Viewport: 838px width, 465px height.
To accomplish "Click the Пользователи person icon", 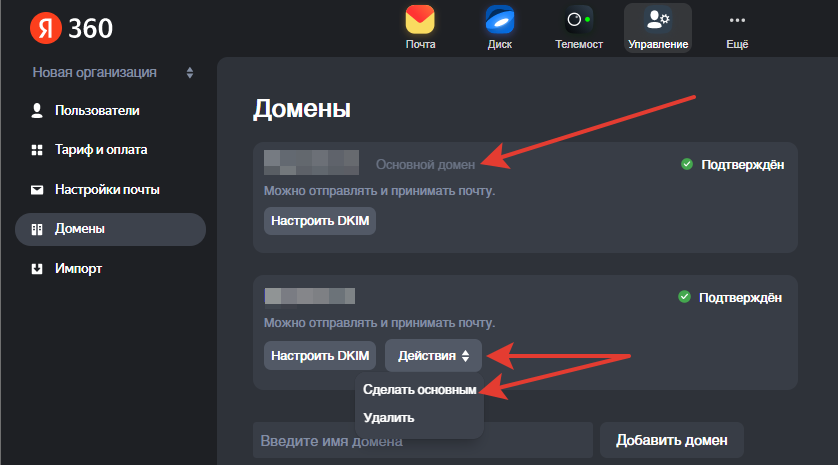I will pos(37,111).
